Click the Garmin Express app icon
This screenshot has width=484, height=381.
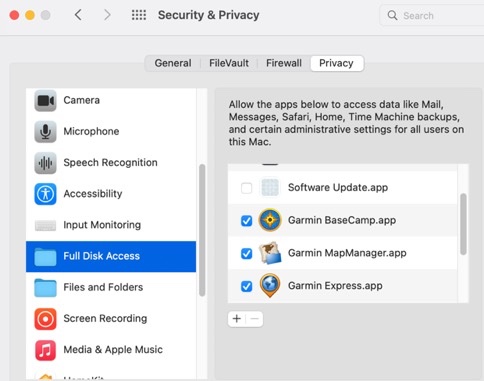[270, 285]
